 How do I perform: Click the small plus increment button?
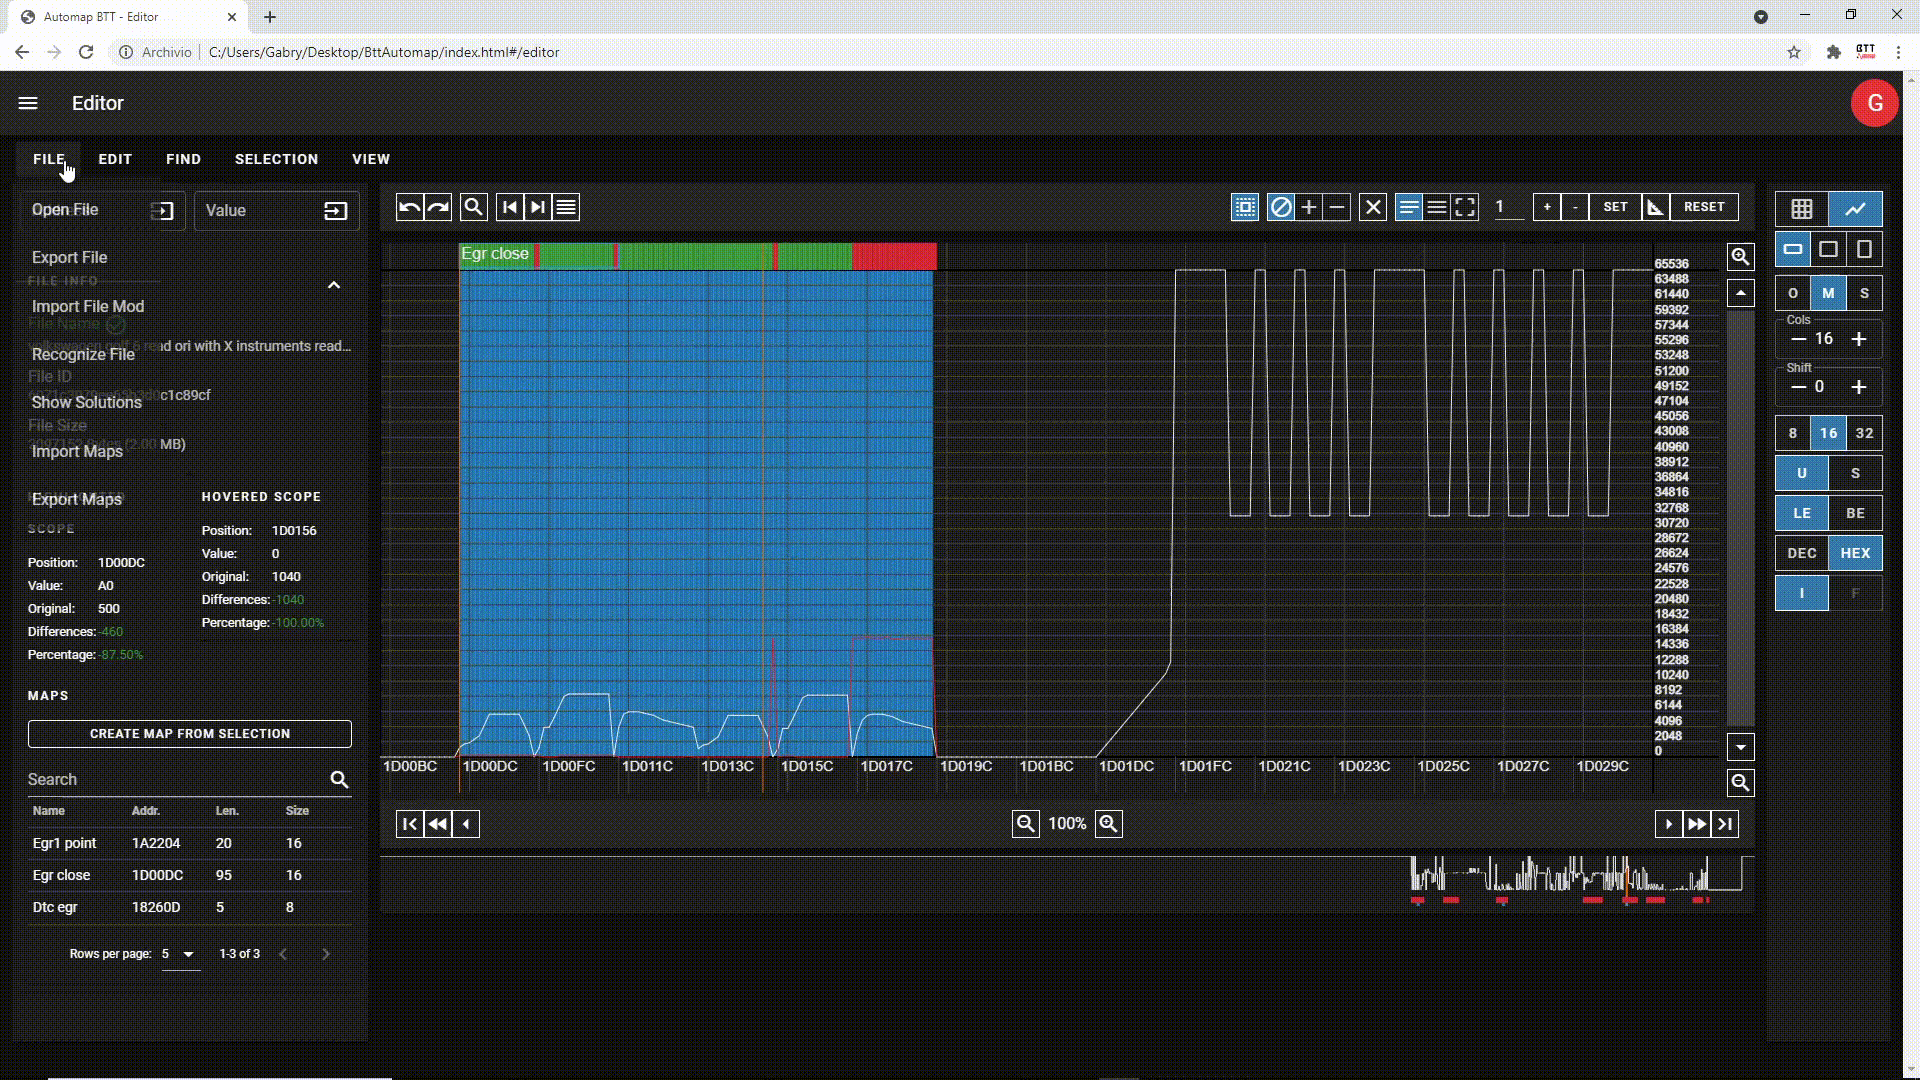pos(1547,207)
